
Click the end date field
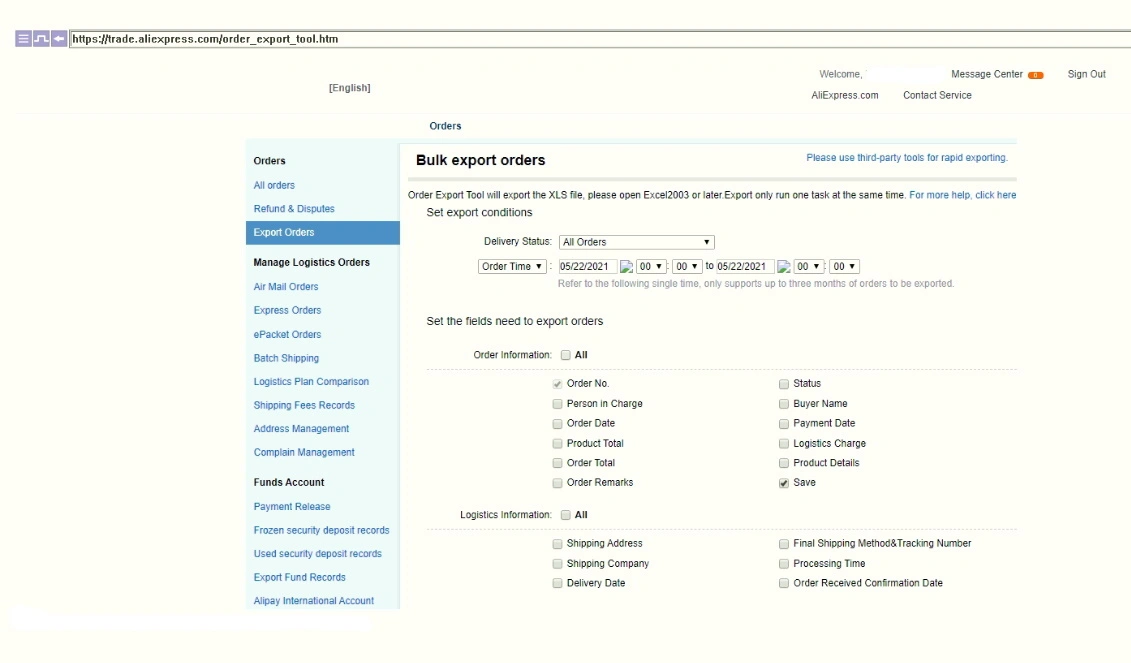[x=745, y=267]
